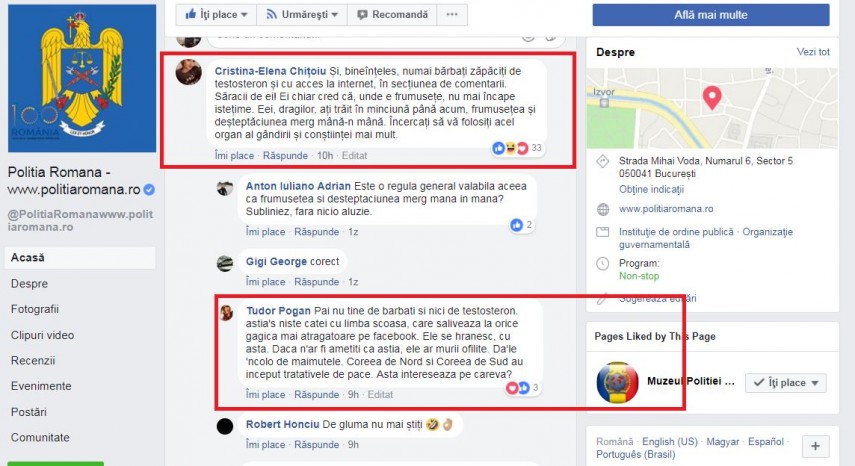855x466 pixels.
Task: Click the verified badge next to page name
Action: pos(149,190)
